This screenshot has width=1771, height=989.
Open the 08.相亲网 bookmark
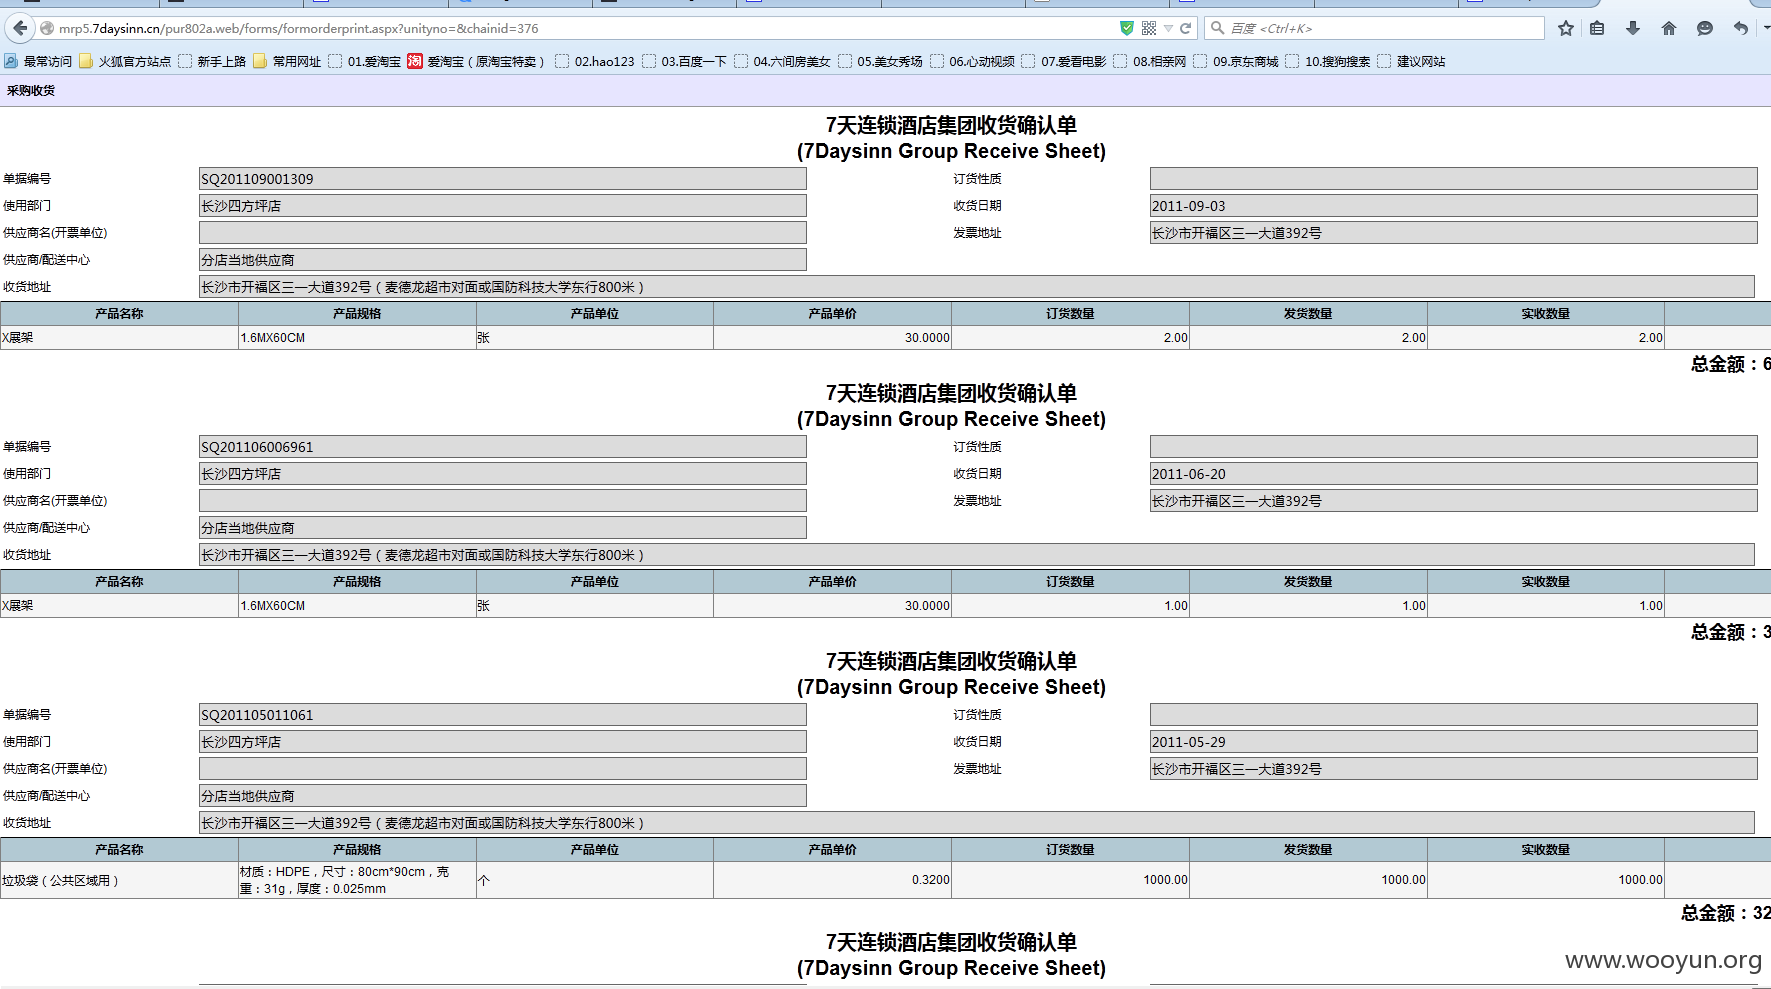(1151, 62)
